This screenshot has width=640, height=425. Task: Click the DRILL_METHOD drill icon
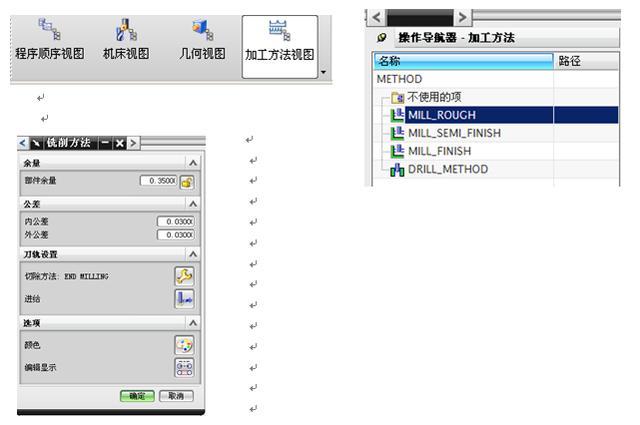click(x=397, y=169)
